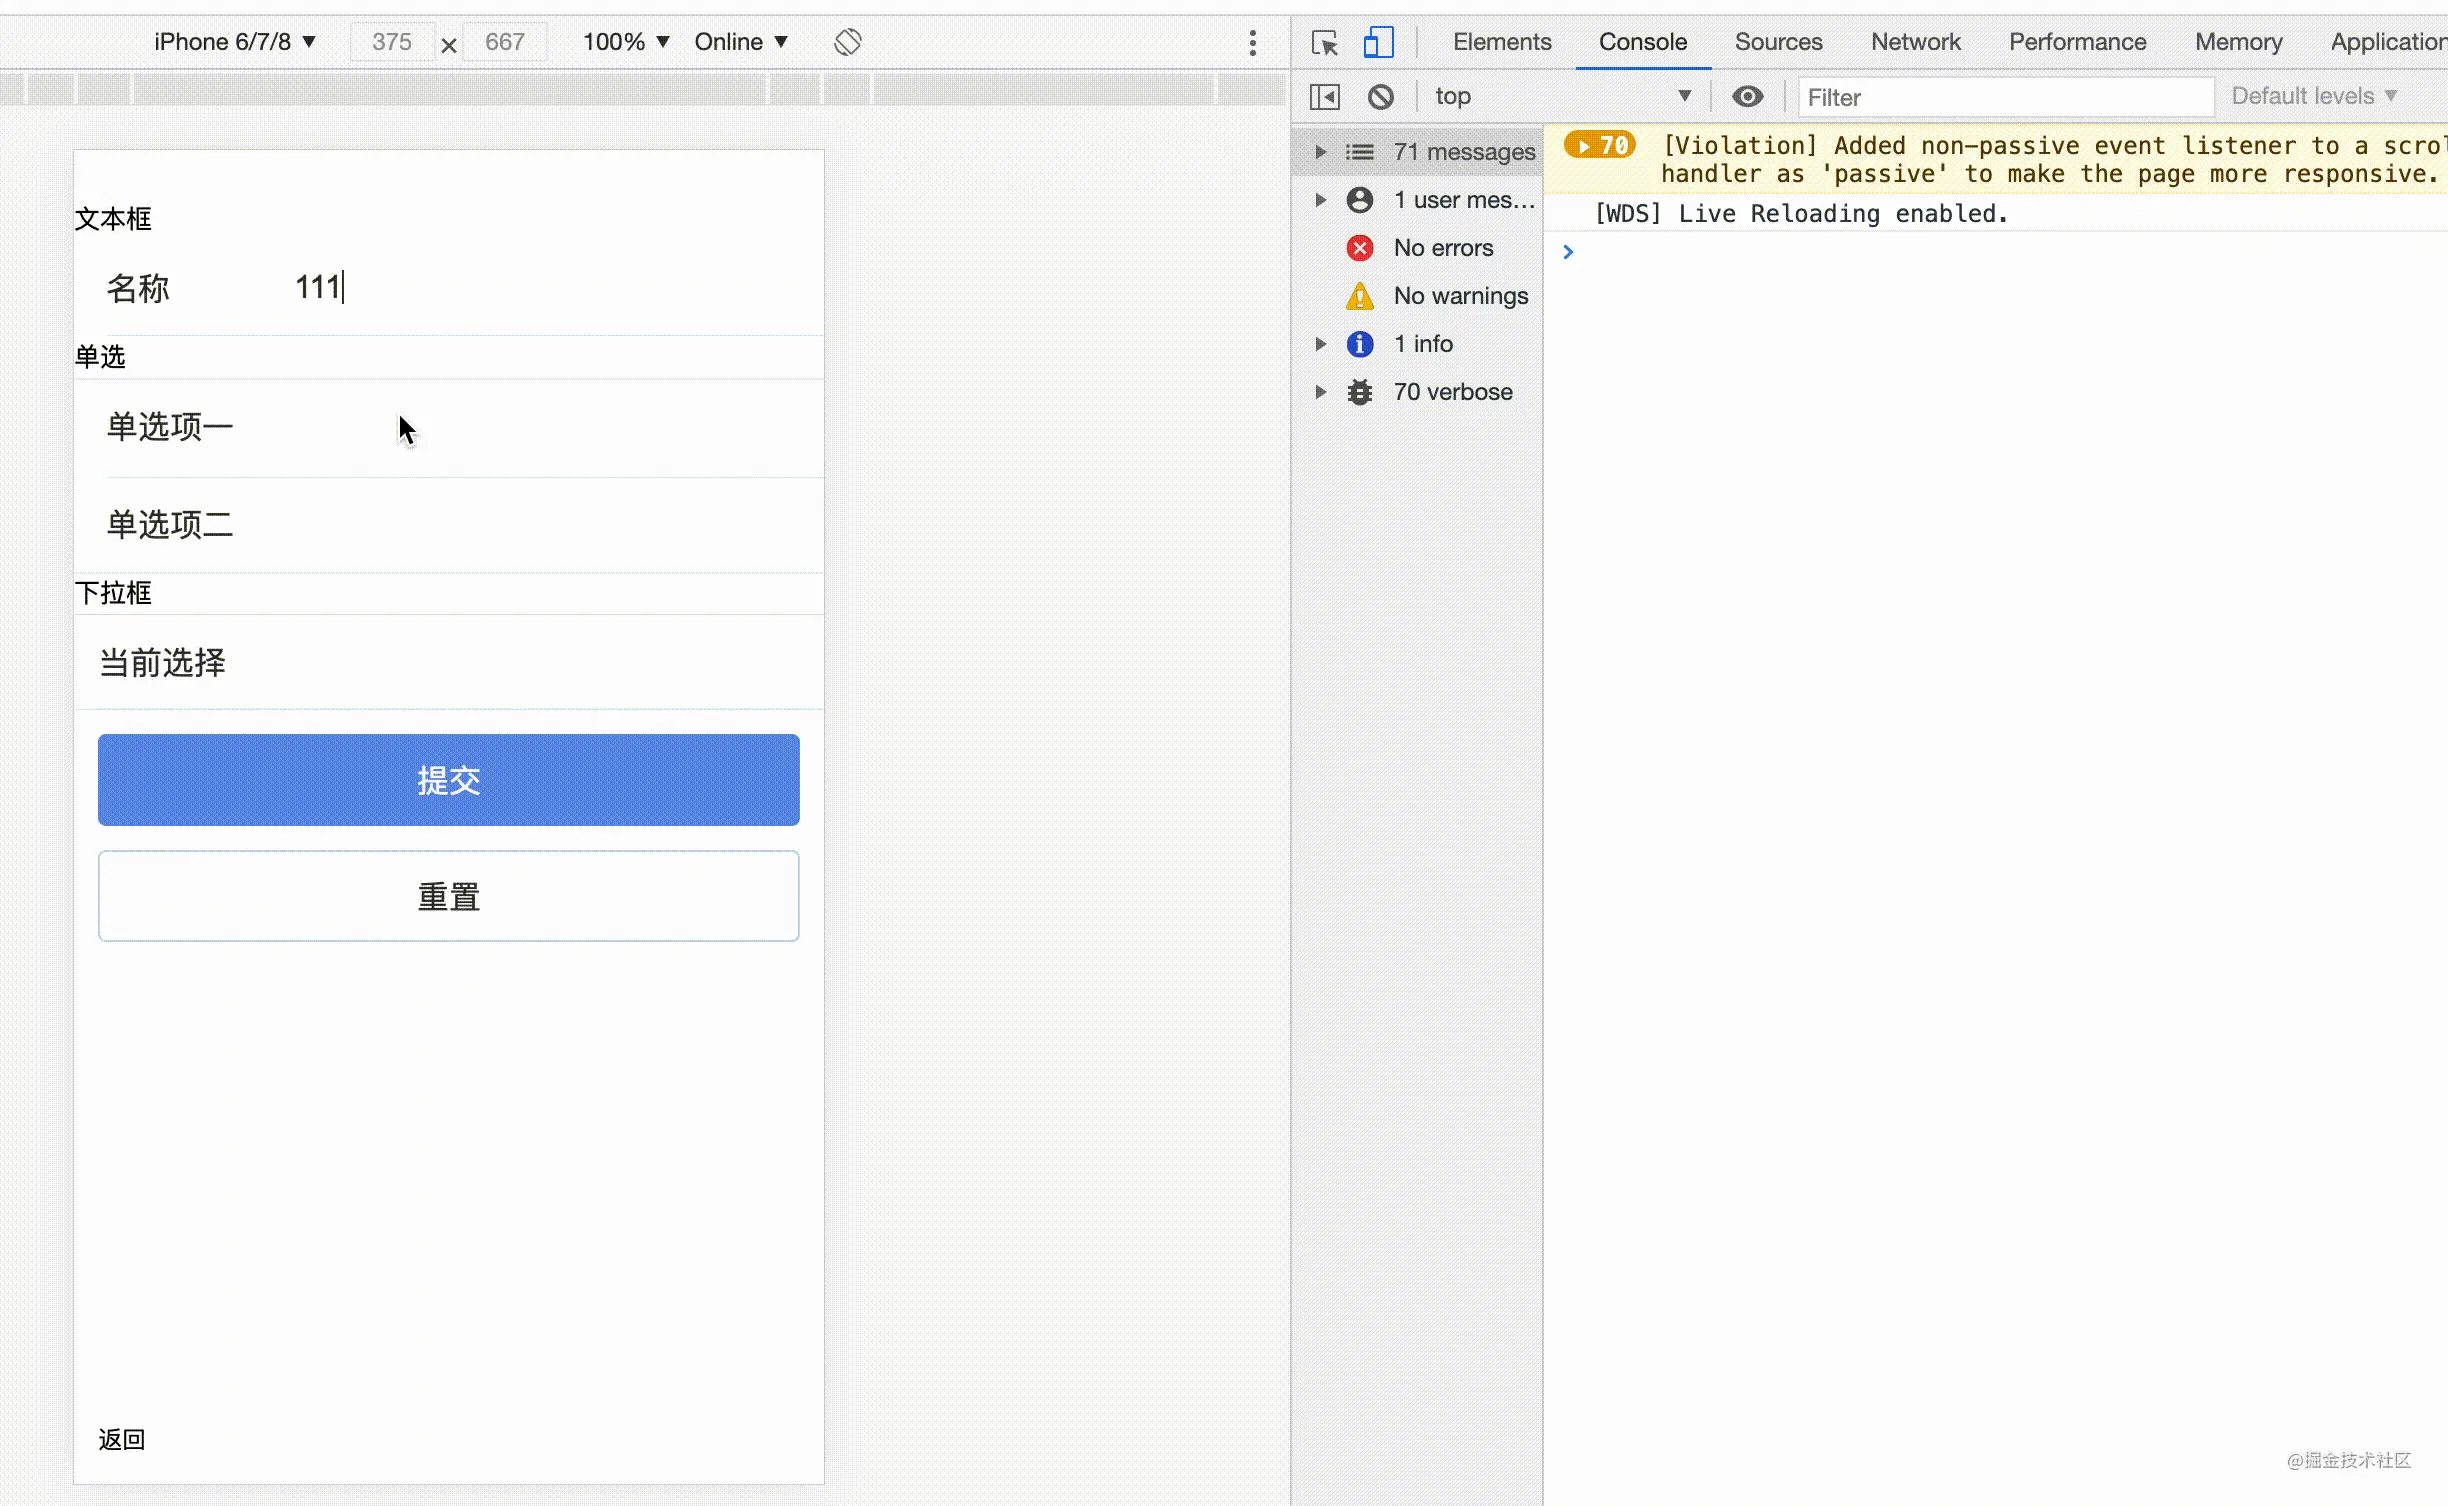Hide the console sidebar icon

click(x=1325, y=97)
